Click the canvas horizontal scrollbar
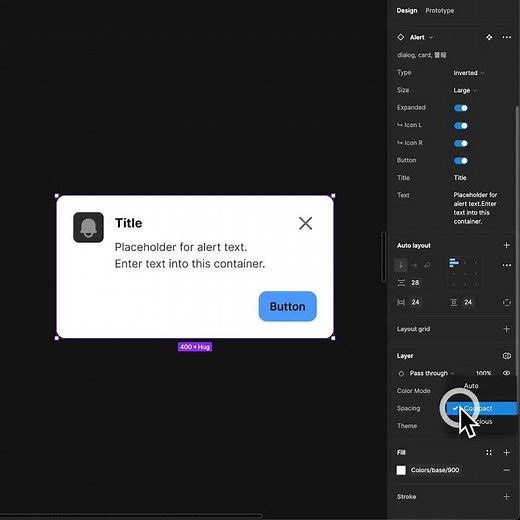Viewport: 520px width, 520px height. point(131,516)
